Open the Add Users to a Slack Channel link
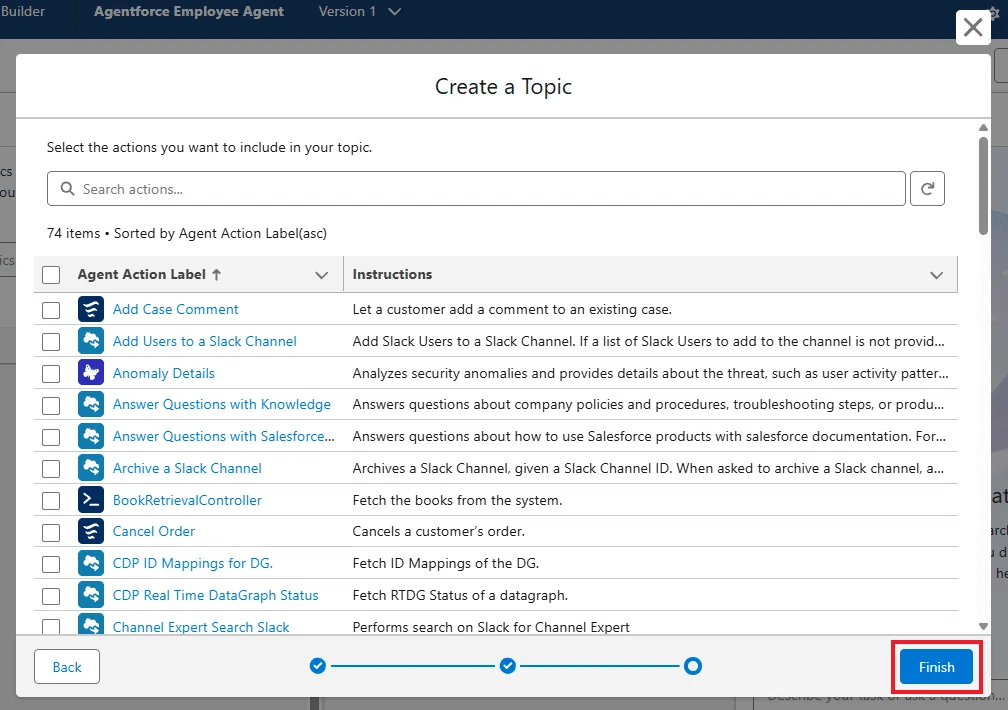The image size is (1008, 710). (204, 341)
